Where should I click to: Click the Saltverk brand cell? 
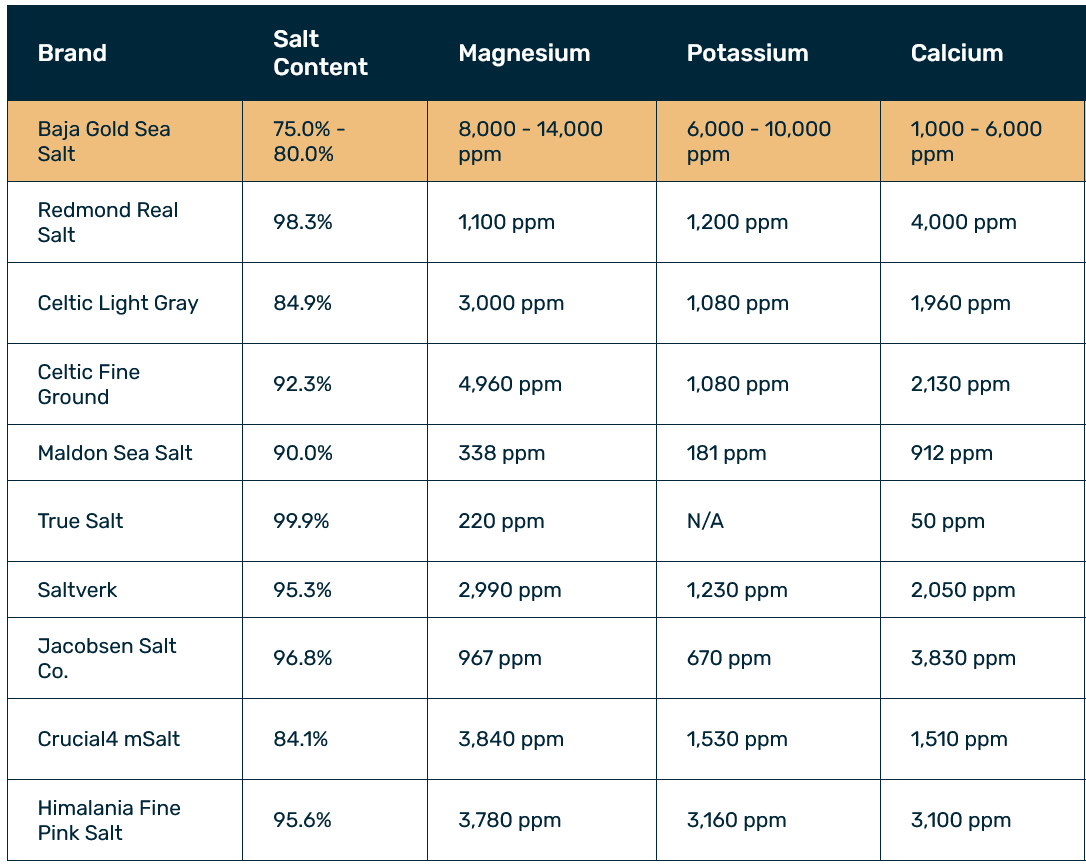pos(125,590)
